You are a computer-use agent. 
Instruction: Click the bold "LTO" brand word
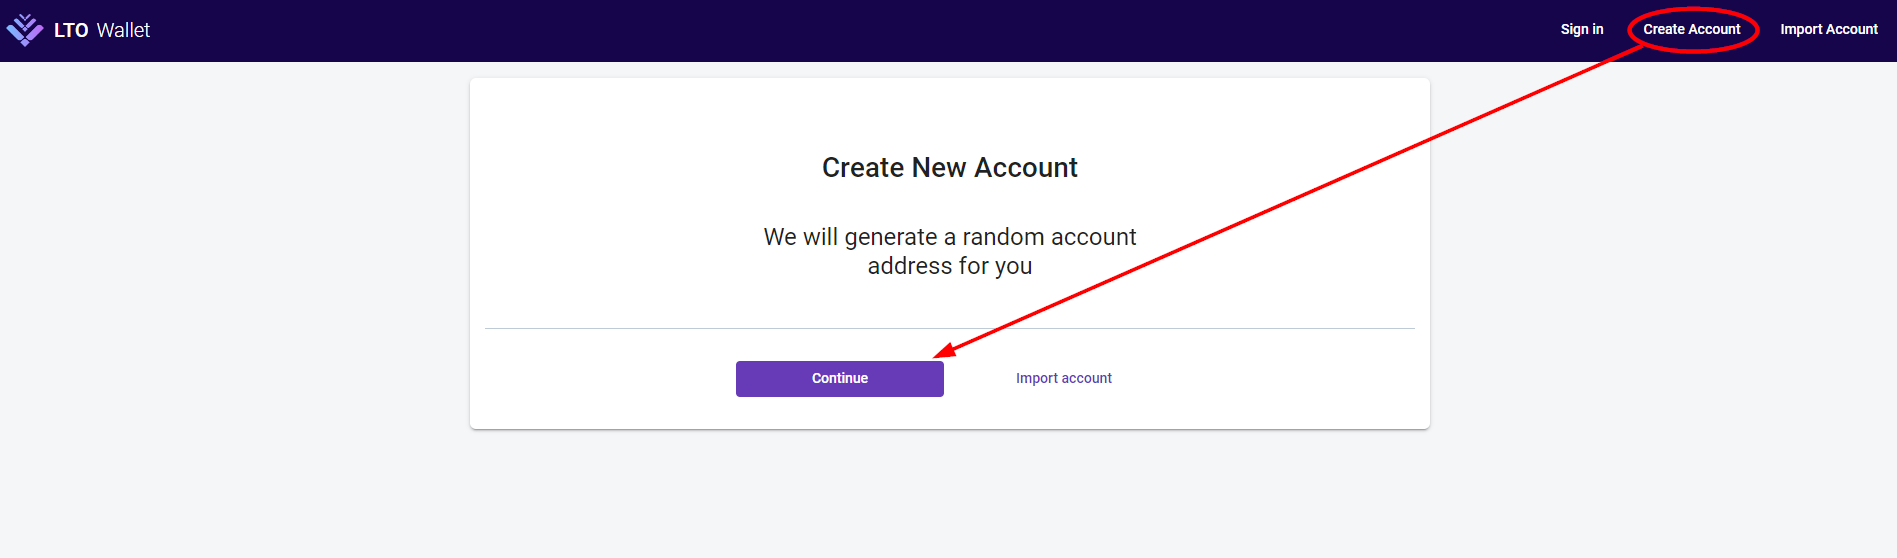click(71, 31)
